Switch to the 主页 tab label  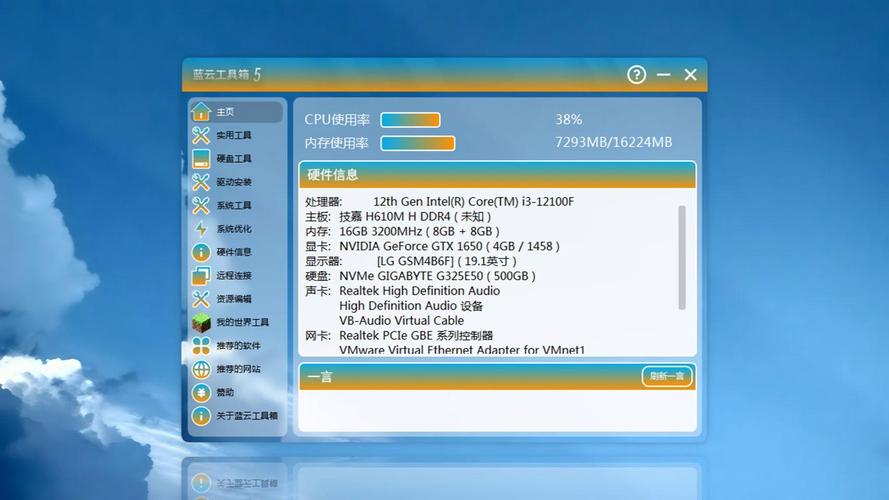tap(225, 112)
